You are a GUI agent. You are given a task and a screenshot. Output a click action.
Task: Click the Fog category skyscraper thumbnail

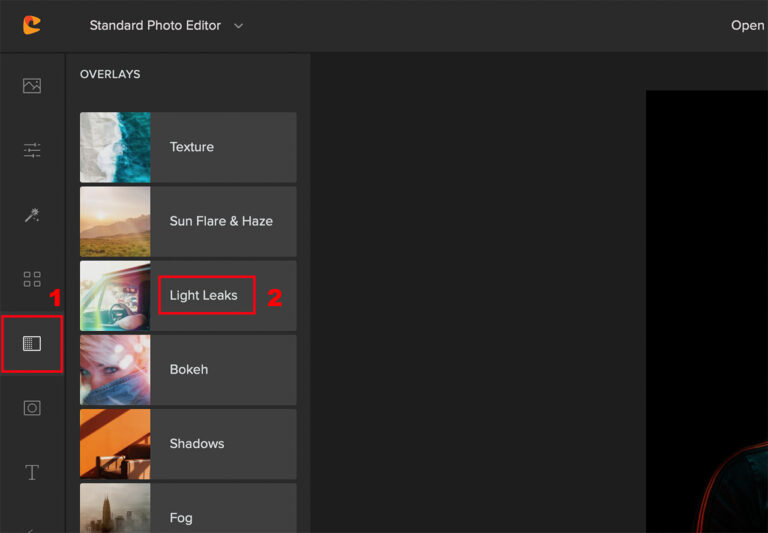(x=115, y=508)
